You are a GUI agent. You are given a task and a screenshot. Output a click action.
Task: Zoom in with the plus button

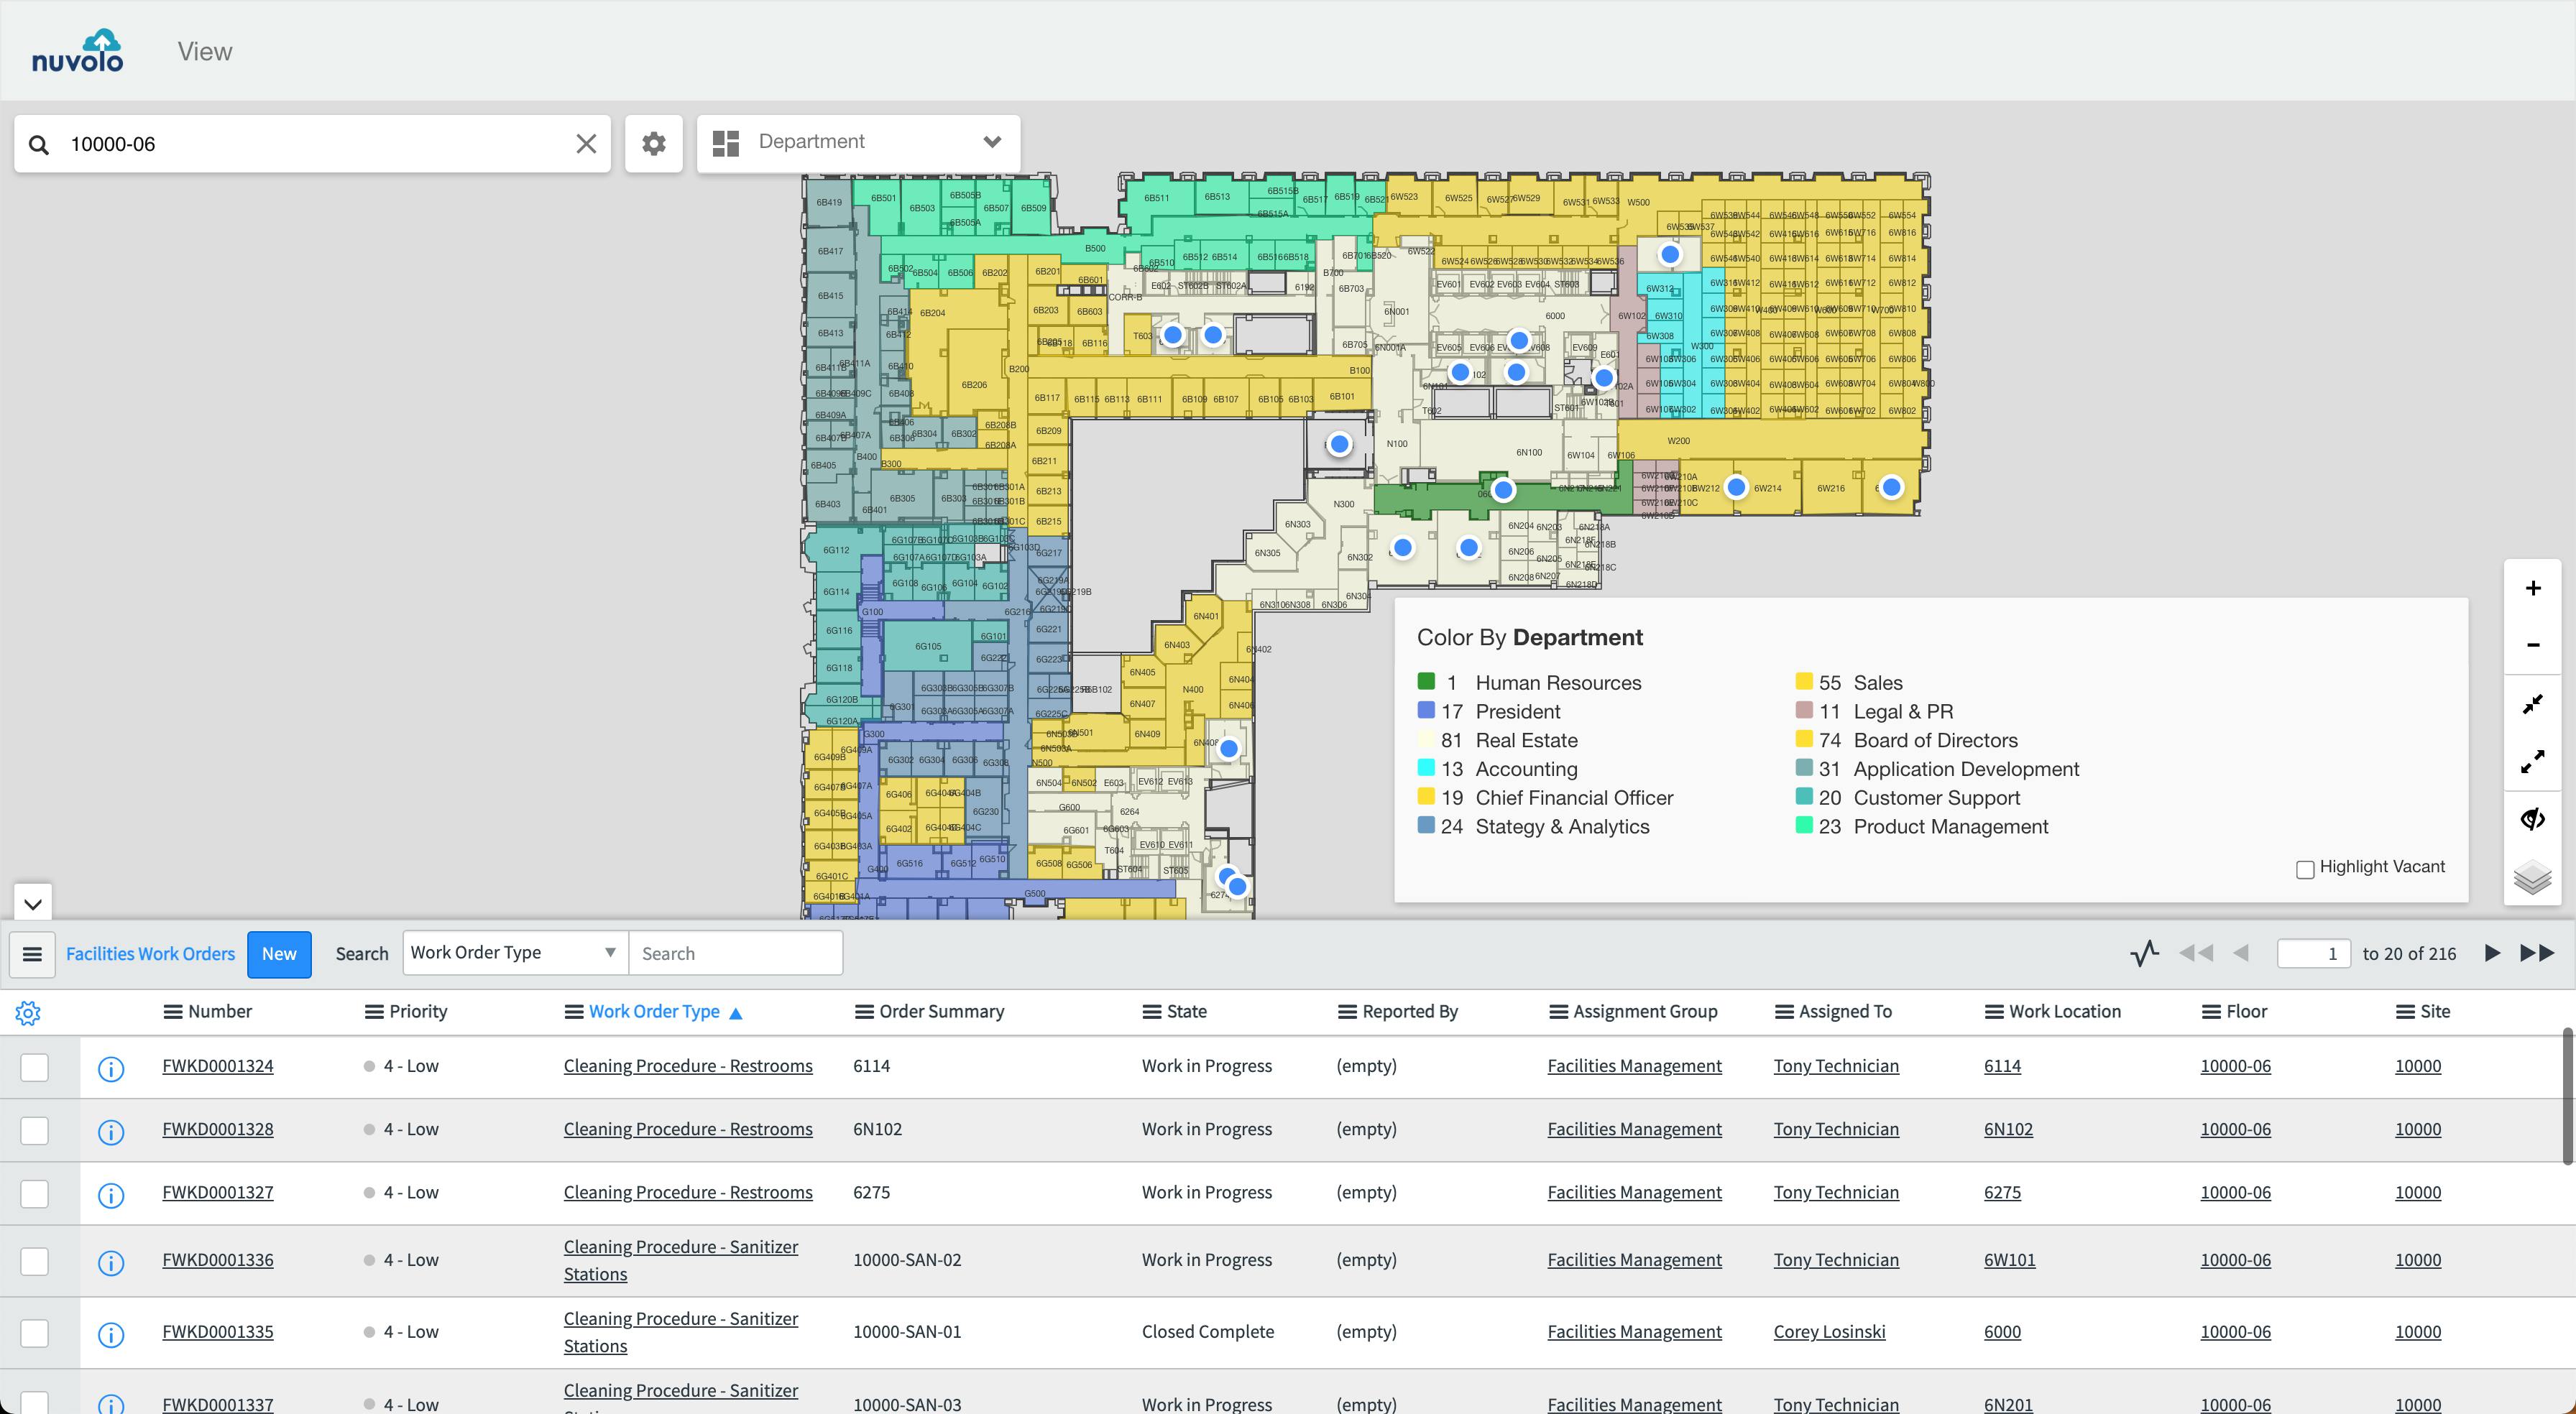[2532, 588]
